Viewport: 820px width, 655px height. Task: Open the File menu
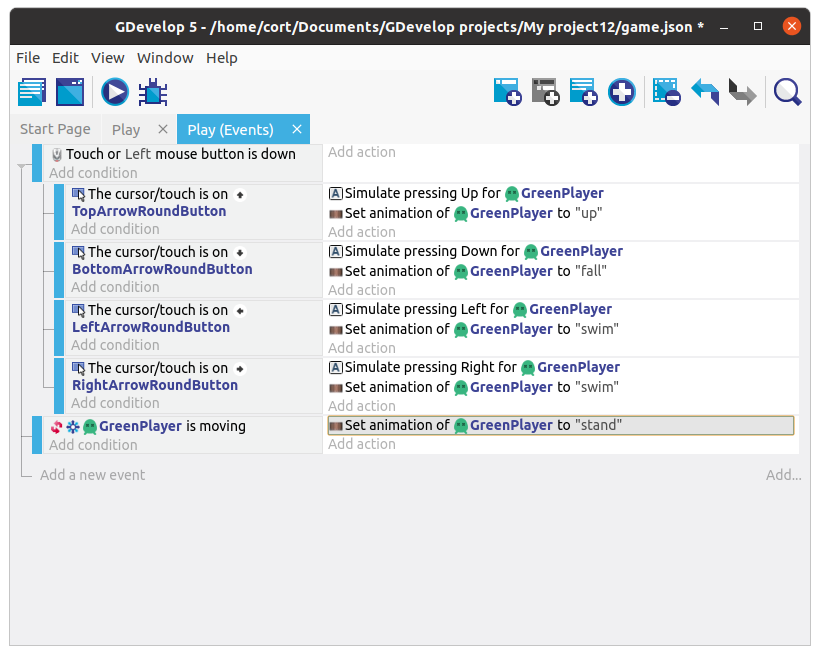click(x=28, y=58)
